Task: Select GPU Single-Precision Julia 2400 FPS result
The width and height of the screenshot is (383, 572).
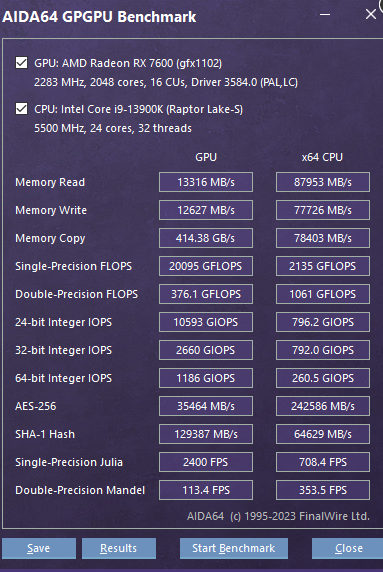Action: (x=206, y=462)
